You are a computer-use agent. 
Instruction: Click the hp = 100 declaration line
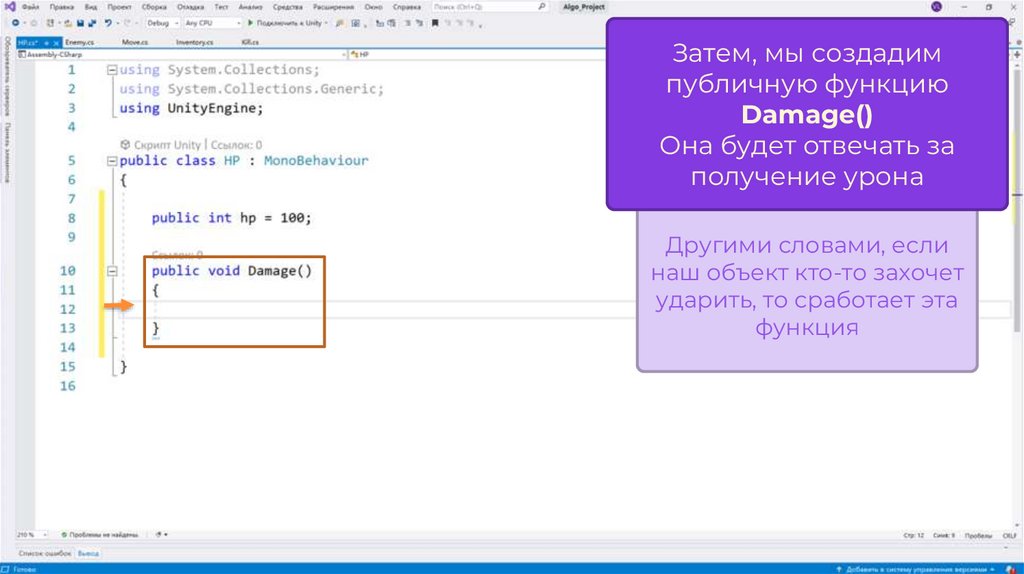pos(232,218)
